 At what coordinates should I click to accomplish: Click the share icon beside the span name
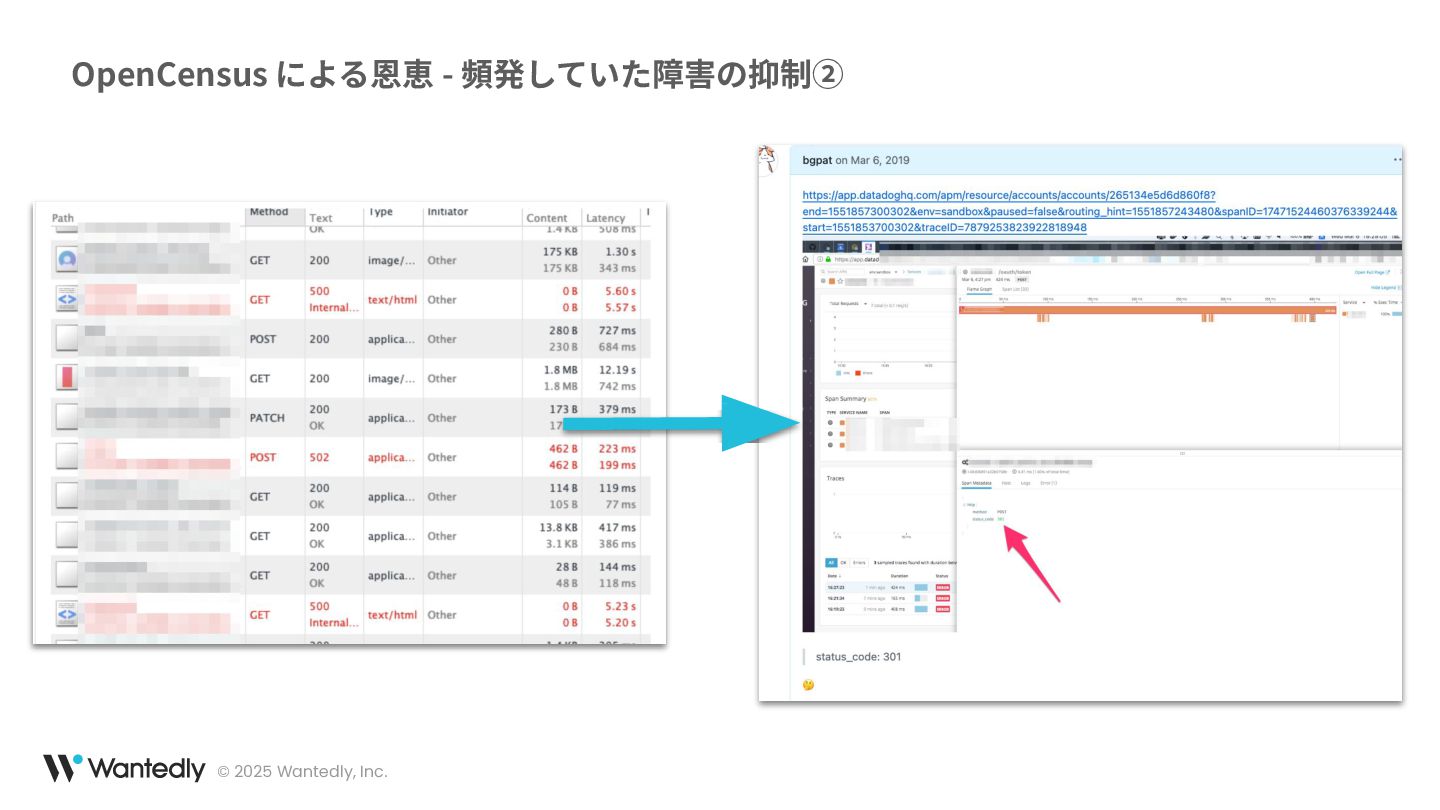(x=964, y=463)
